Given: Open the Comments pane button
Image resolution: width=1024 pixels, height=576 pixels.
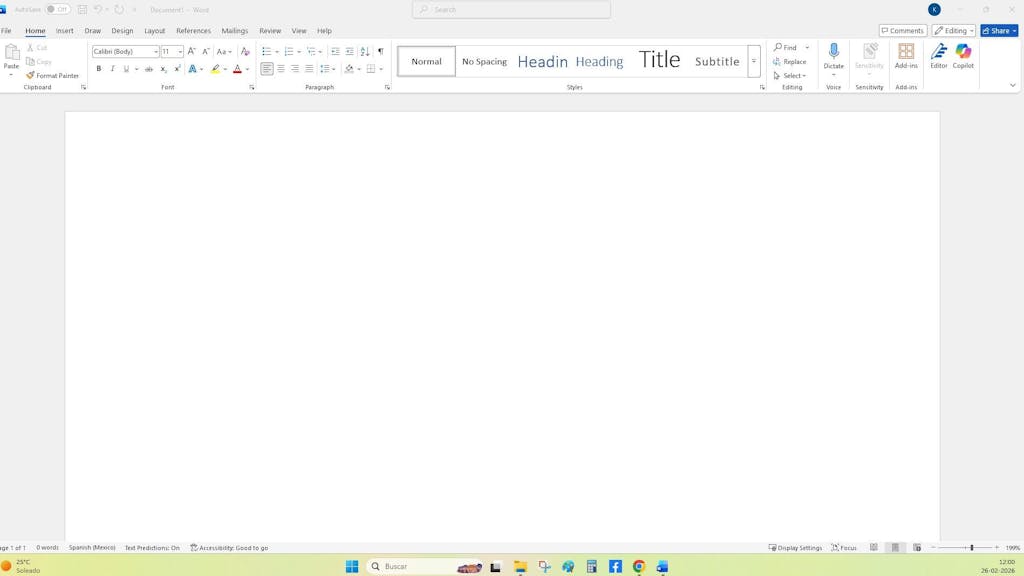Looking at the screenshot, I should coord(902,31).
